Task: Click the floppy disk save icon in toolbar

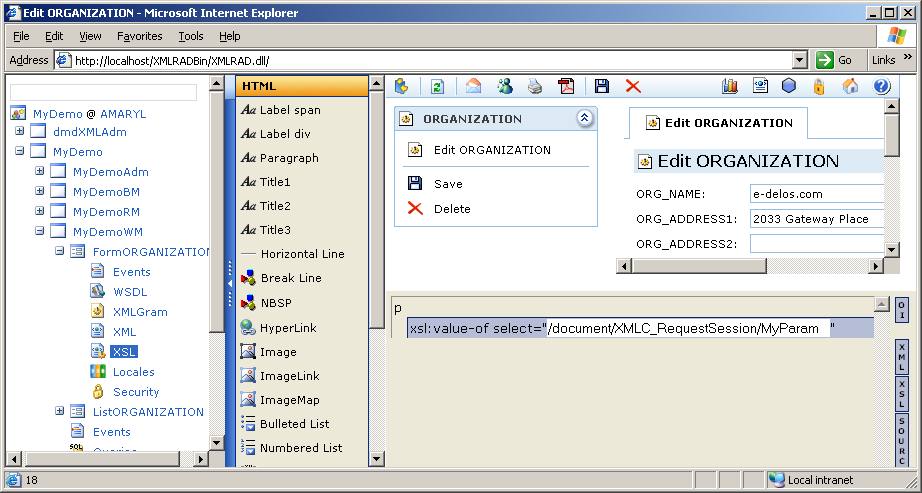Action: pos(601,86)
